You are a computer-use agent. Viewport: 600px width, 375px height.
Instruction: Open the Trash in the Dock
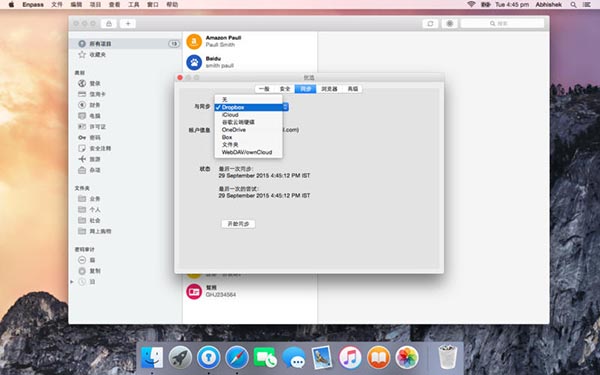click(x=447, y=356)
